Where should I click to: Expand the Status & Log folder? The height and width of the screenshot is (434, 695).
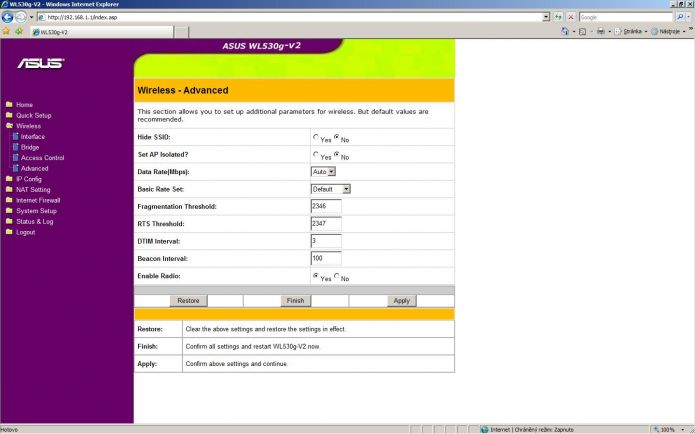coord(35,222)
